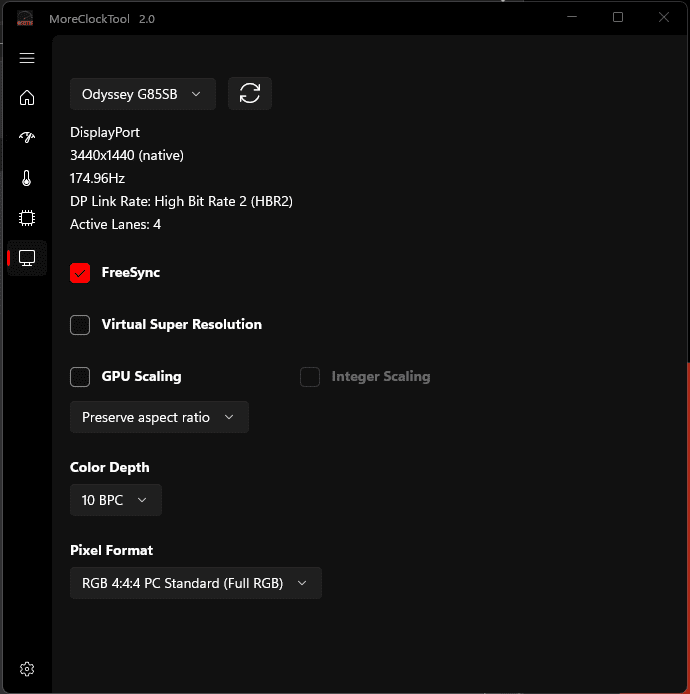Enable the GPU Scaling checkbox
Viewport: 690px width, 694px height.
[80, 377]
